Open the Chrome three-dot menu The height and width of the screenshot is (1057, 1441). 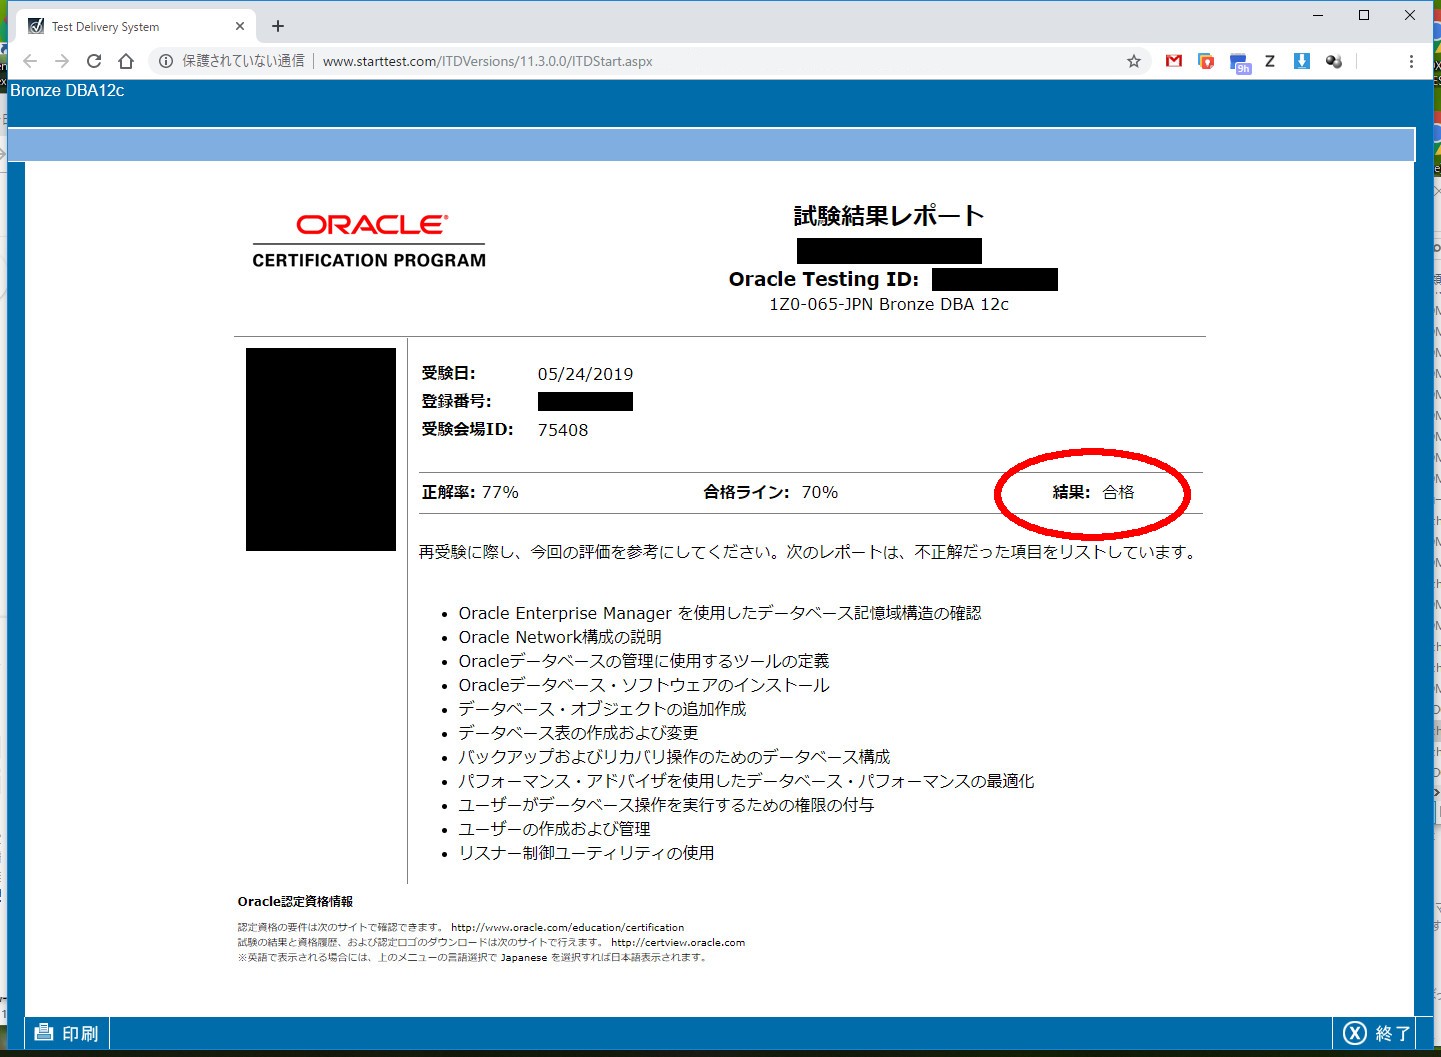point(1411,61)
